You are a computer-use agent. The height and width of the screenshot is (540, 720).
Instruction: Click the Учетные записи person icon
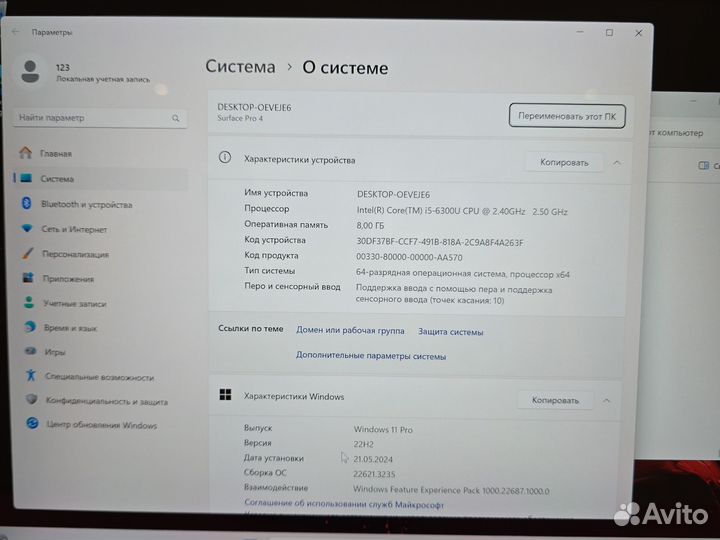click(29, 303)
